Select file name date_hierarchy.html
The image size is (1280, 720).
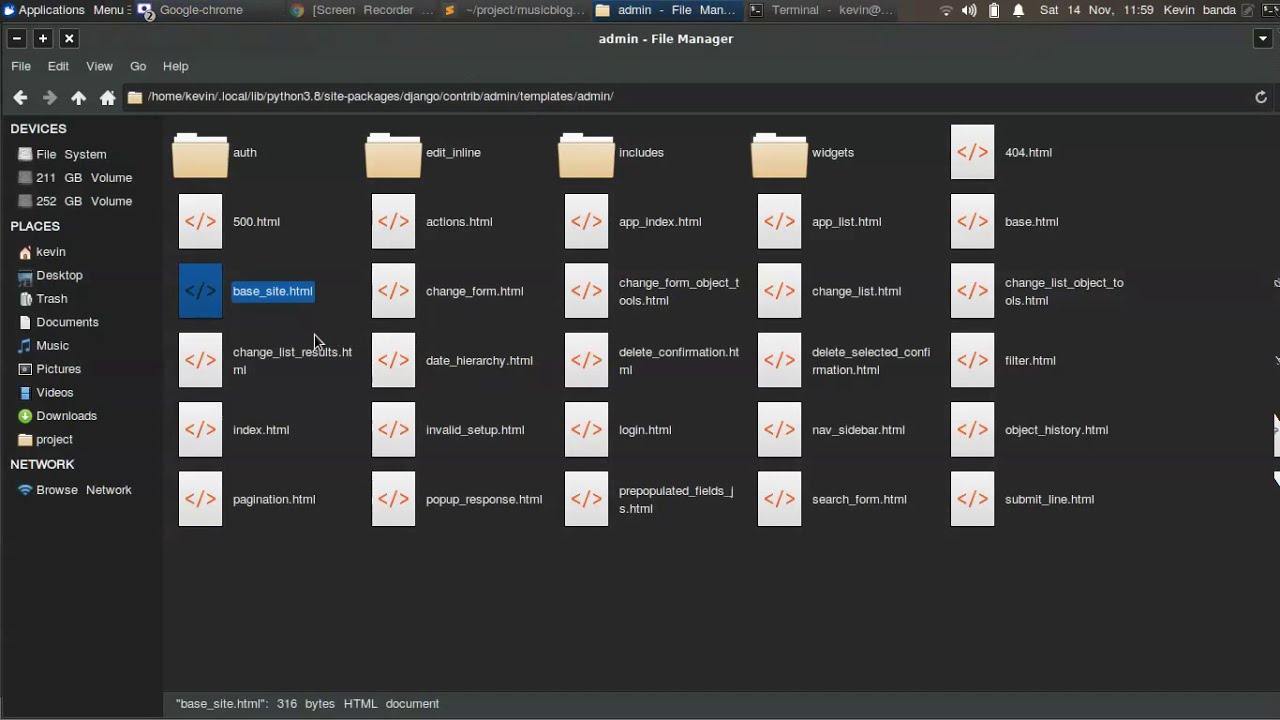click(x=479, y=360)
